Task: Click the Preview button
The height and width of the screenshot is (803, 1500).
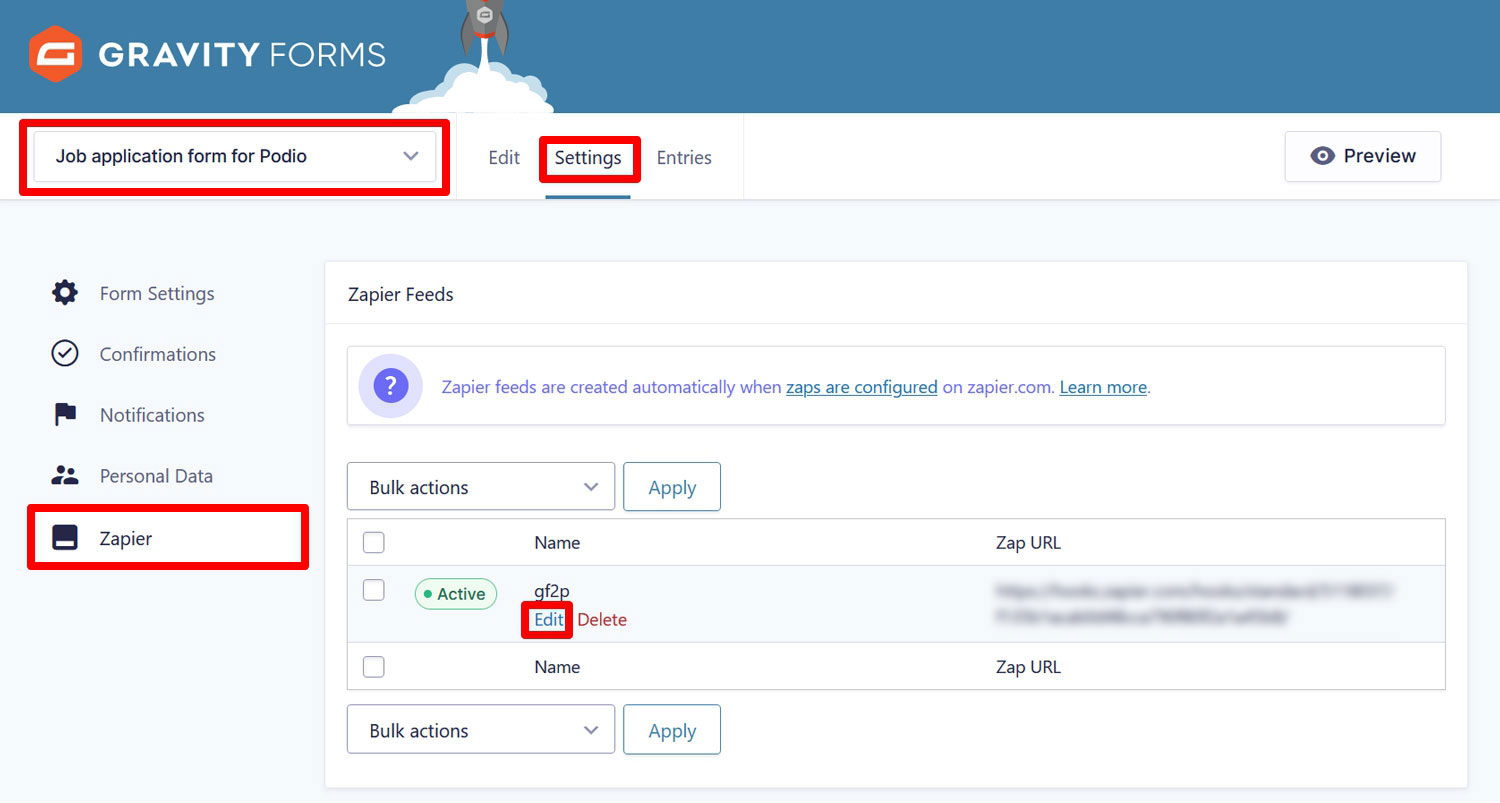Action: click(1363, 156)
